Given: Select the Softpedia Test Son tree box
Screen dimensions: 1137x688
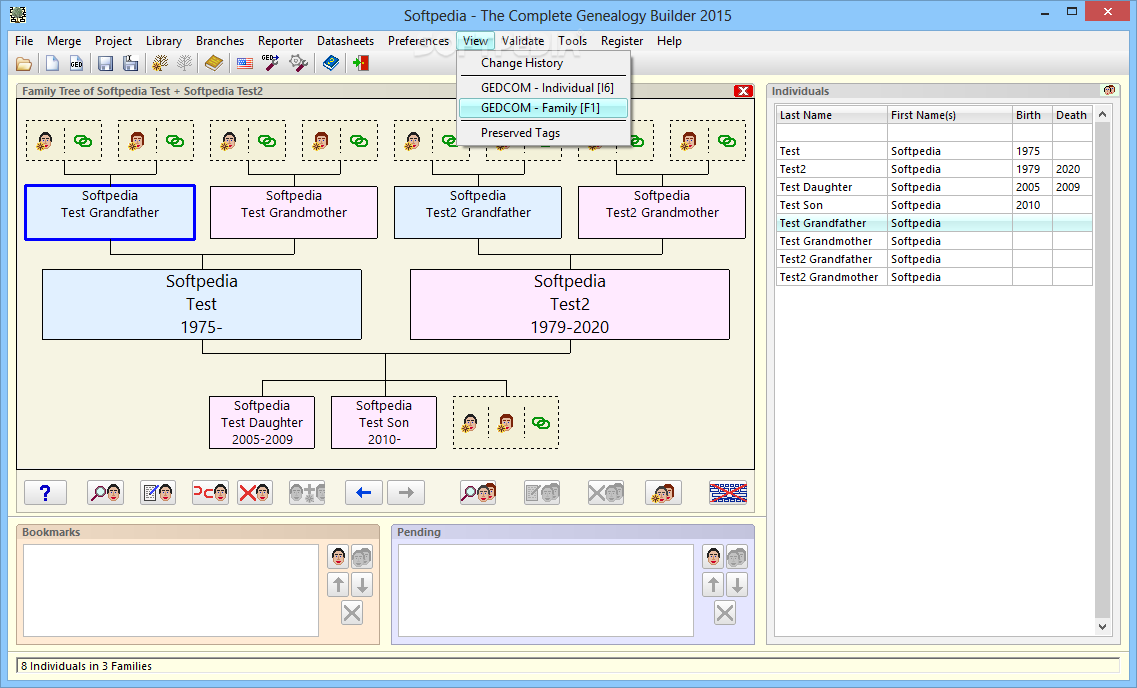Looking at the screenshot, I should (384, 423).
